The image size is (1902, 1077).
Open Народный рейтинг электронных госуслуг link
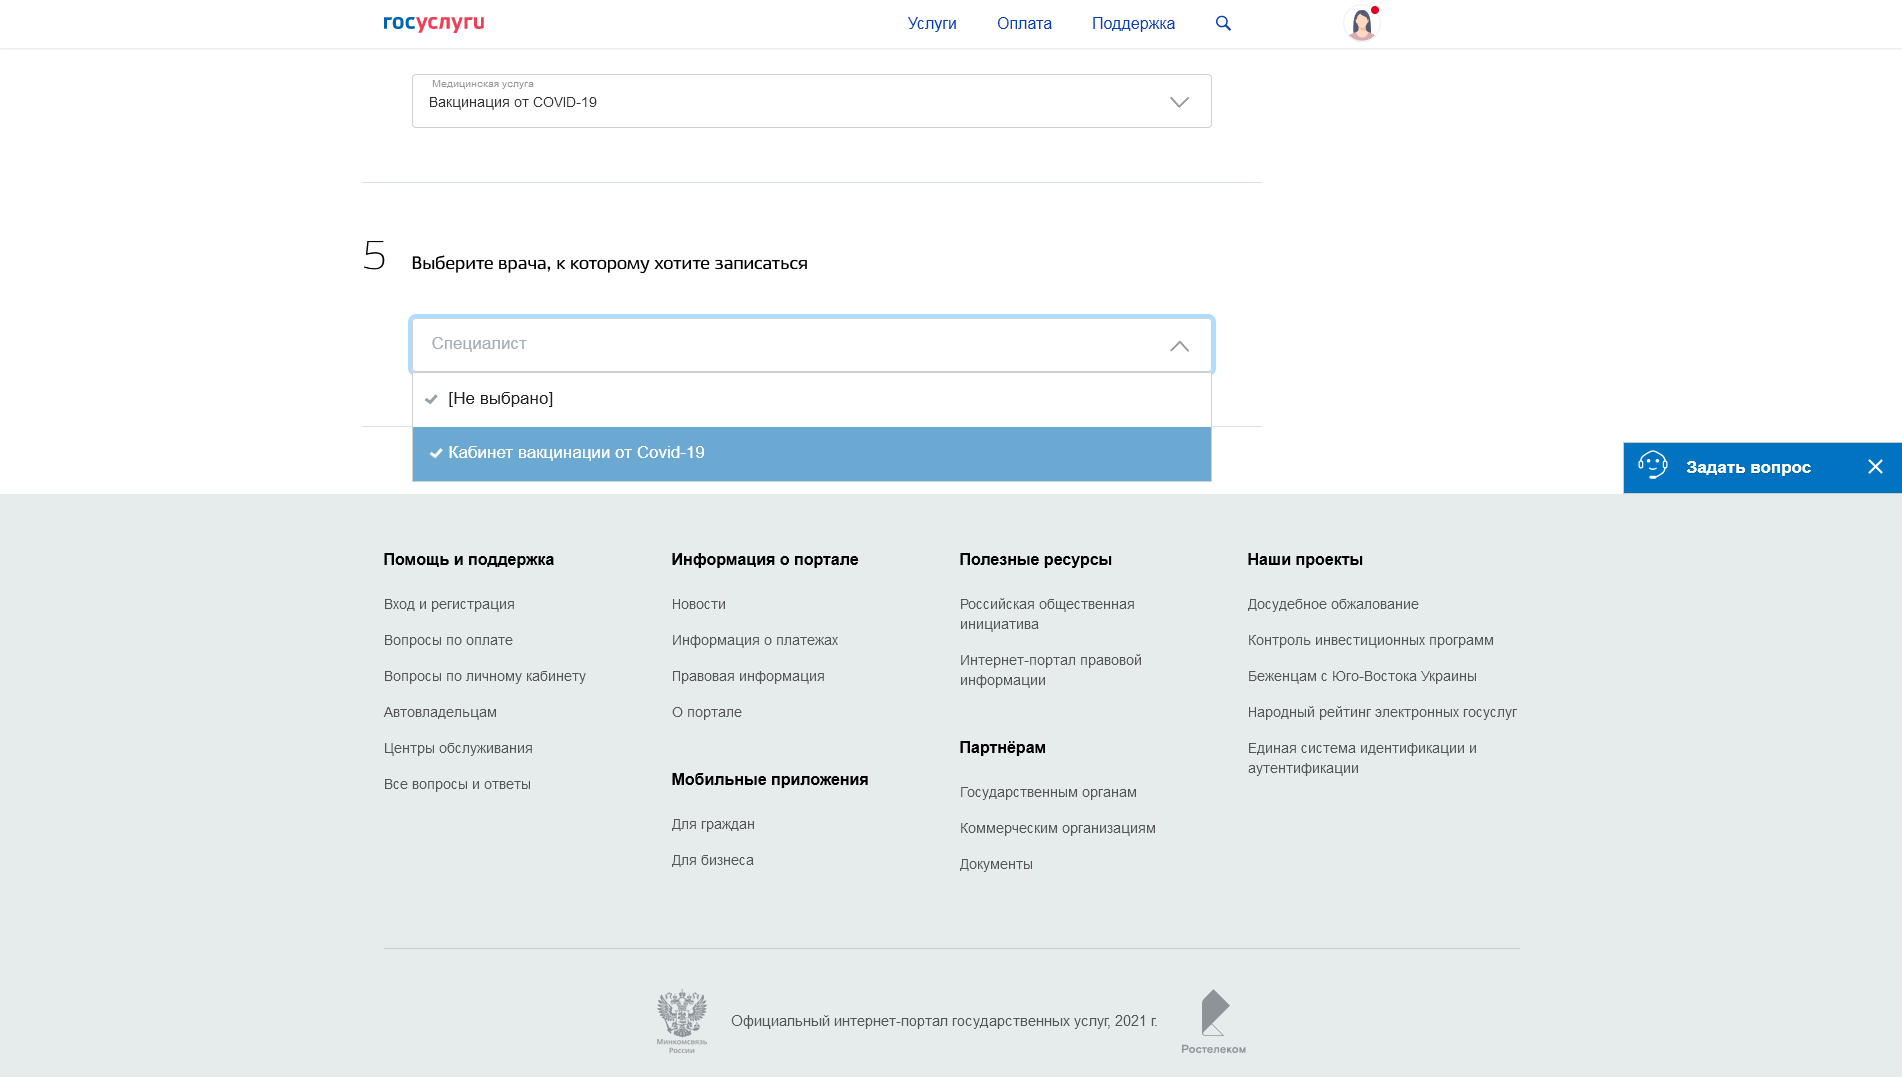[1382, 712]
